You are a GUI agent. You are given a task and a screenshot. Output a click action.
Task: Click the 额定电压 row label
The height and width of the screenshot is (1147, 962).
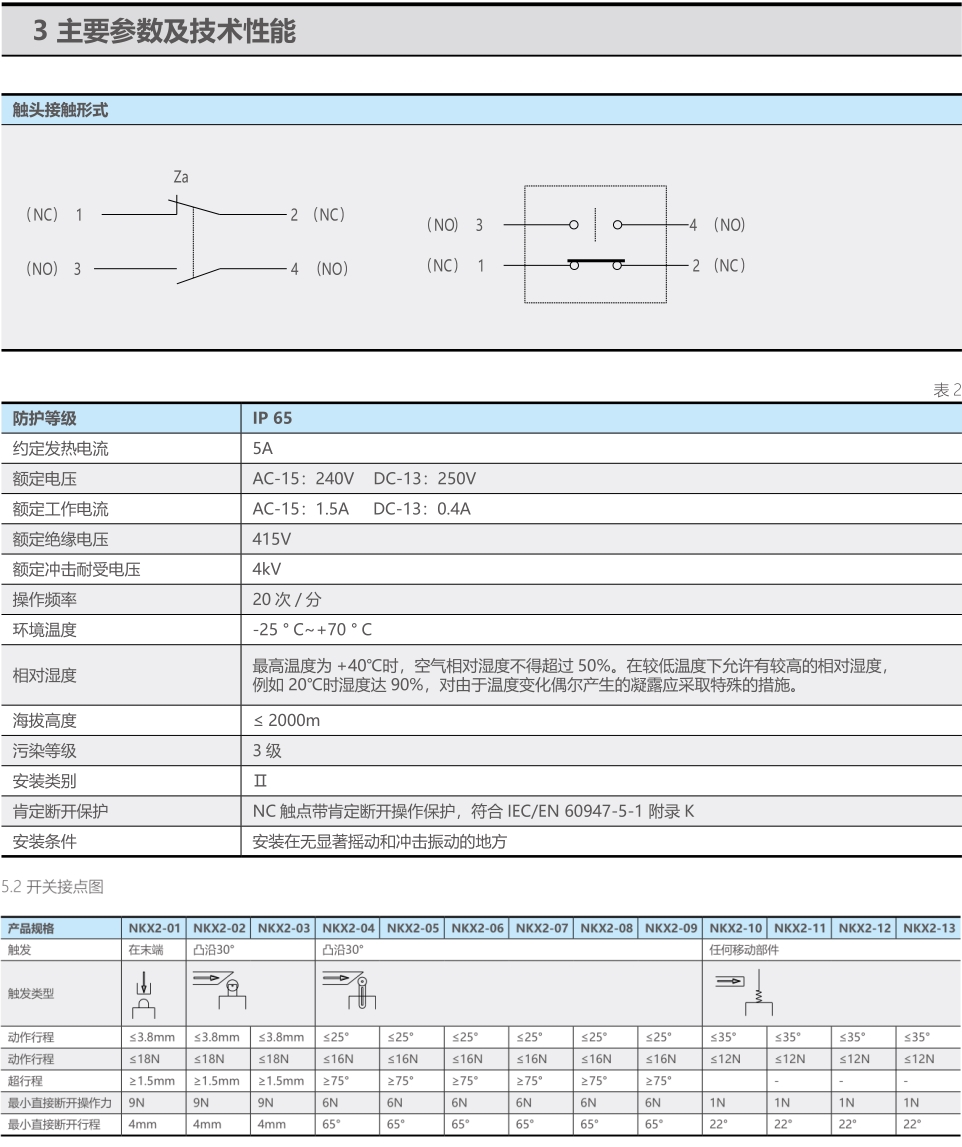45,478
